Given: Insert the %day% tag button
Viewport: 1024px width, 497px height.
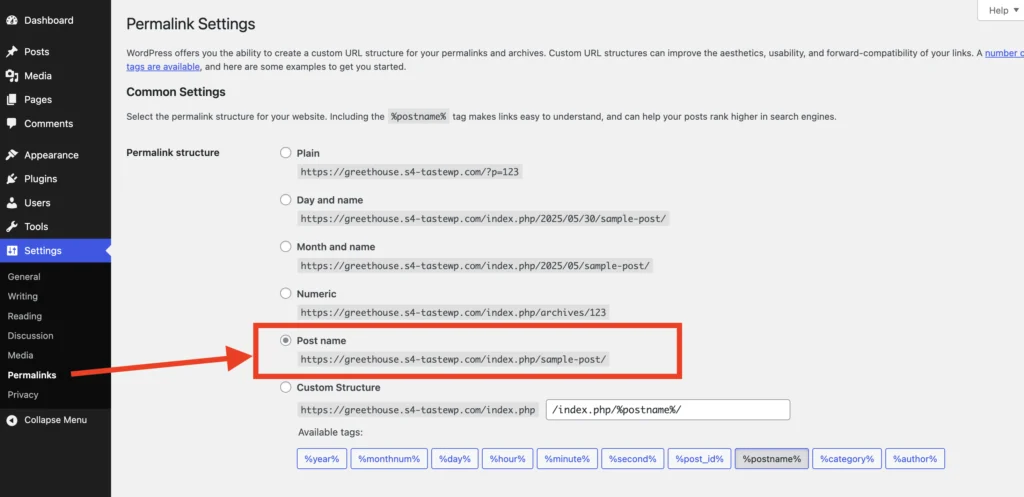Looking at the screenshot, I should pyautogui.click(x=455, y=458).
